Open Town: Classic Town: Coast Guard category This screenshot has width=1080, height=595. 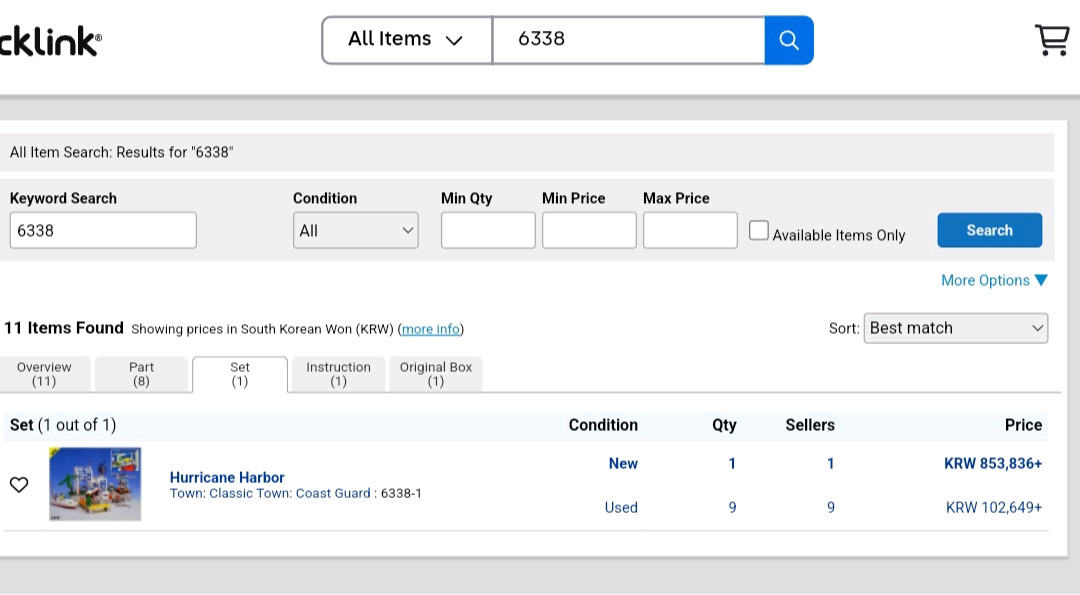click(270, 494)
